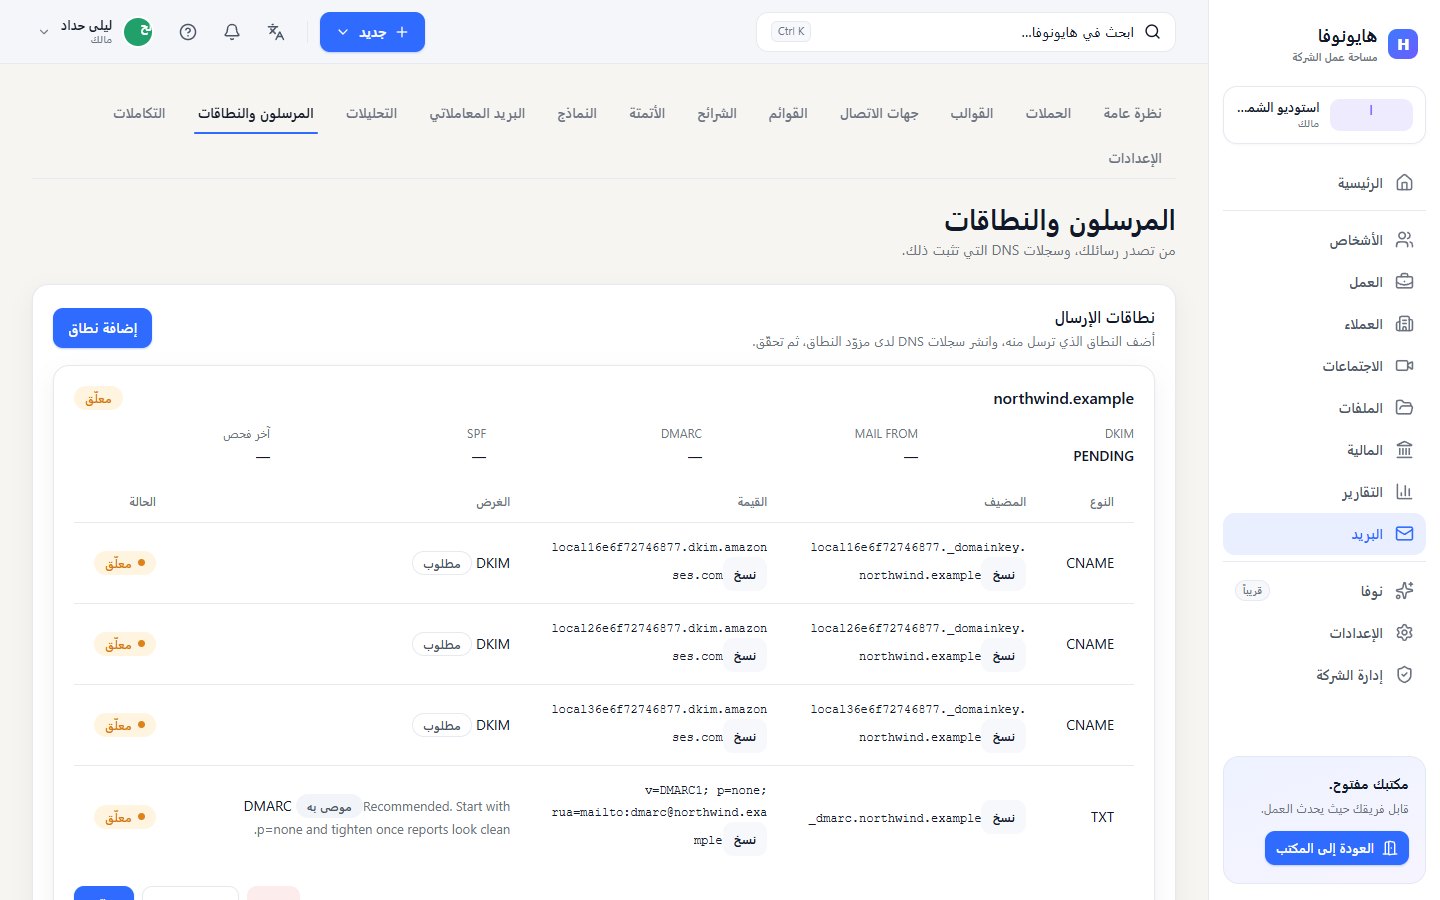This screenshot has height=900, width=1440.
Task: Open الرئيسية home in sidebar
Action: (1324, 183)
